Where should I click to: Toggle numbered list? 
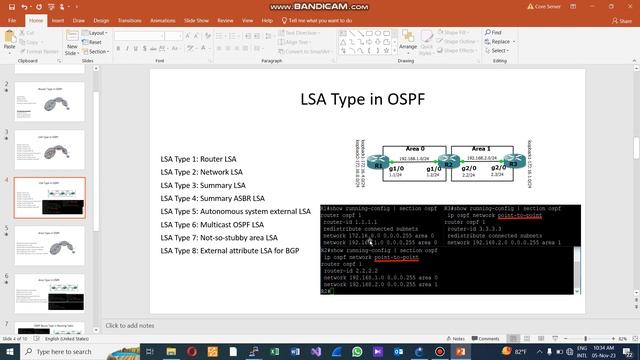click(x=234, y=36)
